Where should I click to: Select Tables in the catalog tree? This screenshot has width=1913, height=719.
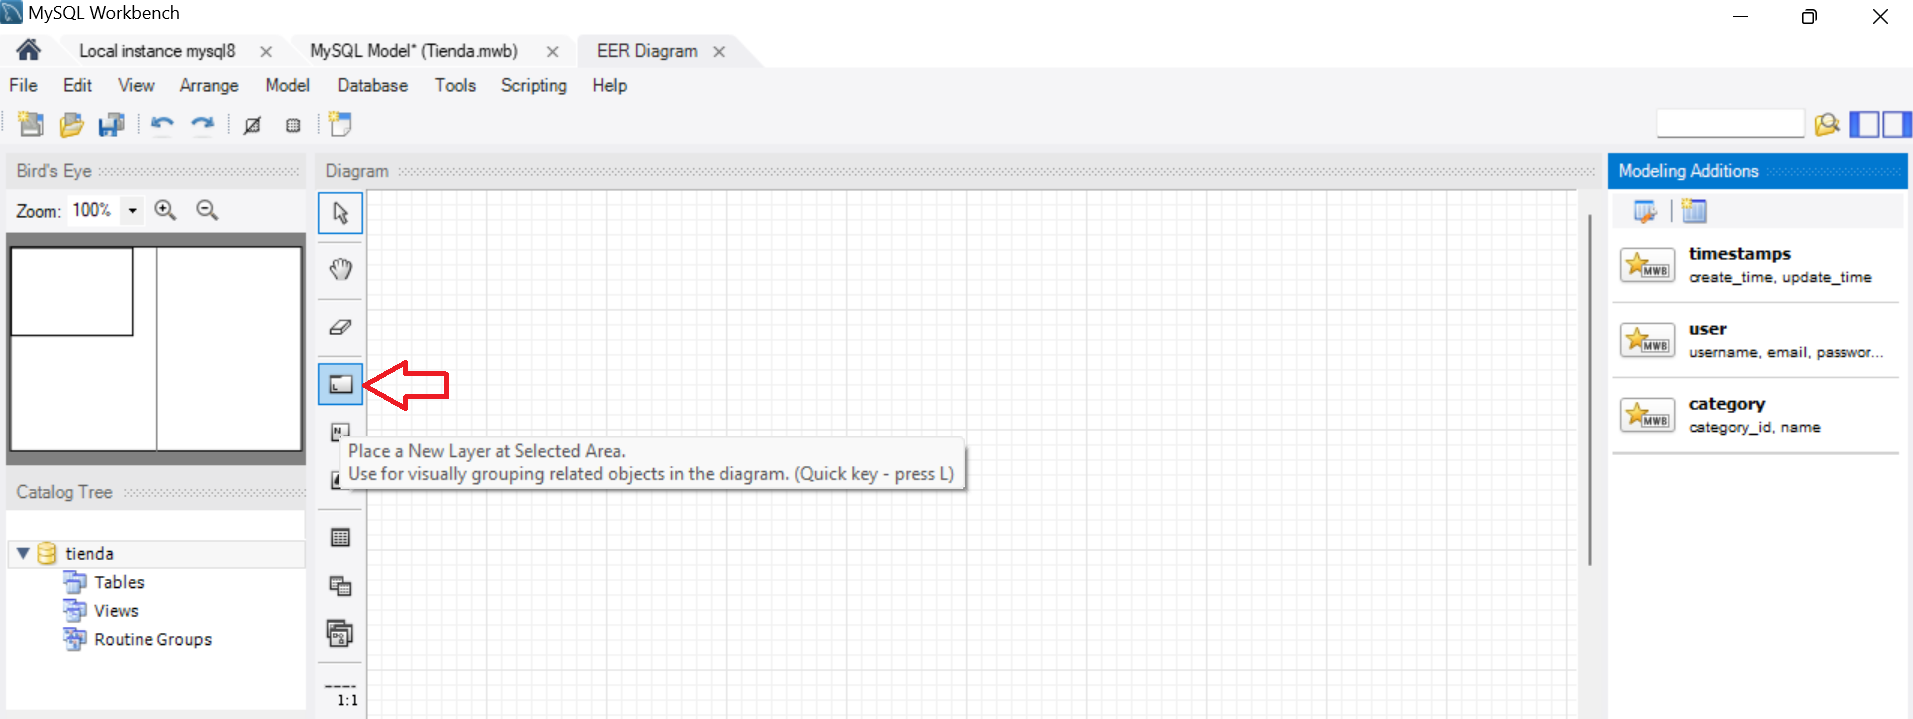click(x=119, y=582)
